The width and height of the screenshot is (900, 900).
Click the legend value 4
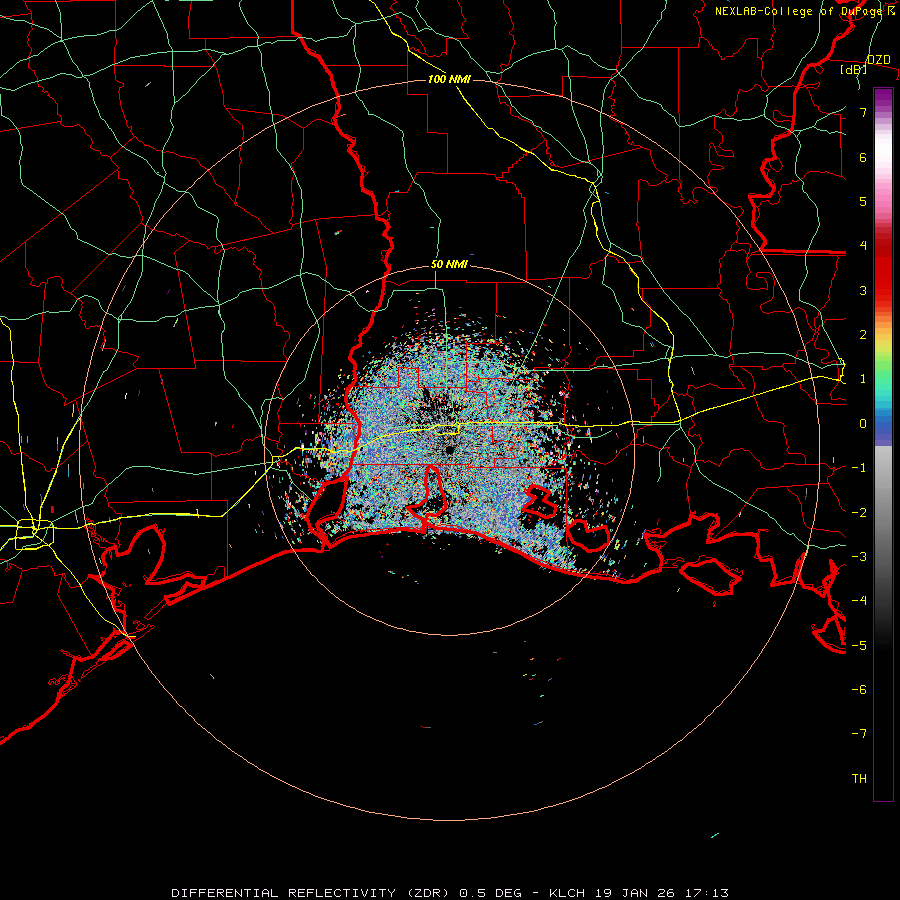click(x=863, y=246)
